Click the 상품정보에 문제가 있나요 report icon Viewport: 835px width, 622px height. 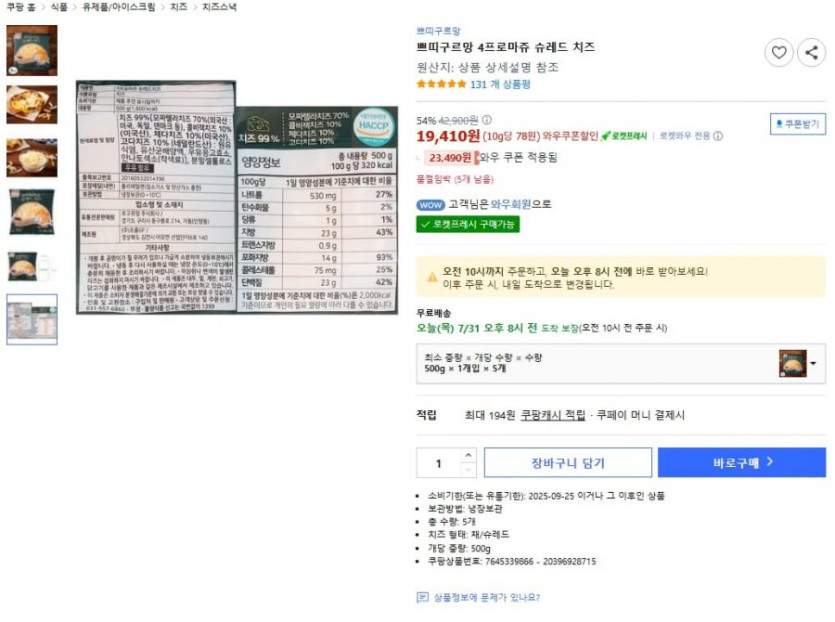(422, 598)
